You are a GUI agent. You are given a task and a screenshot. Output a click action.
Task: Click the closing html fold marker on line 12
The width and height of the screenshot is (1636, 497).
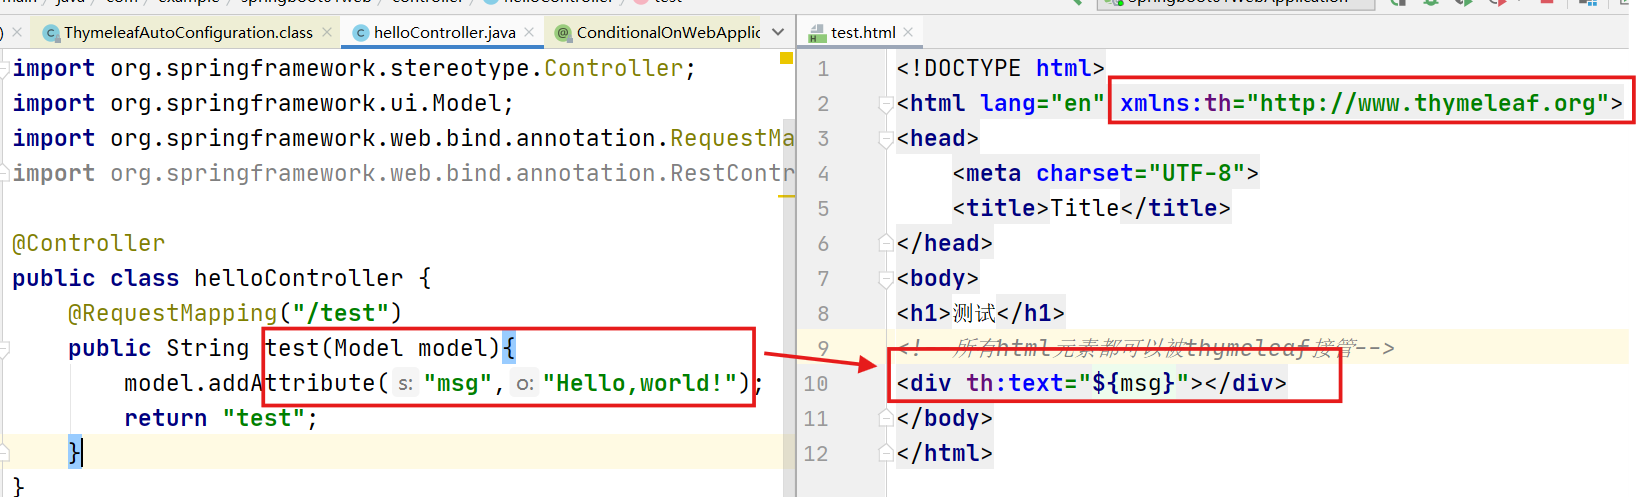[x=886, y=453]
